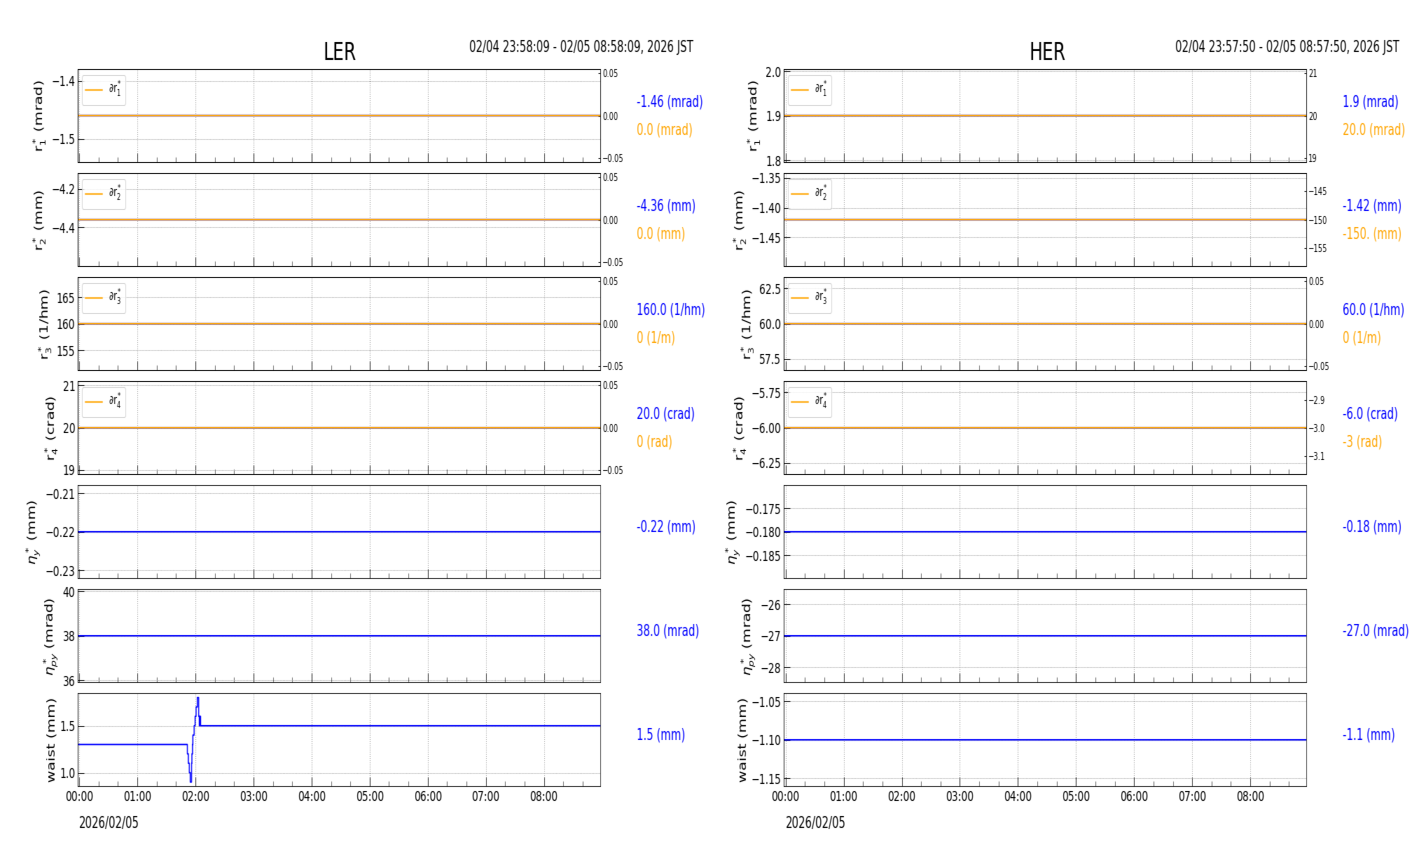Click the "60.0 (1/hm)" readout

[1374, 310]
